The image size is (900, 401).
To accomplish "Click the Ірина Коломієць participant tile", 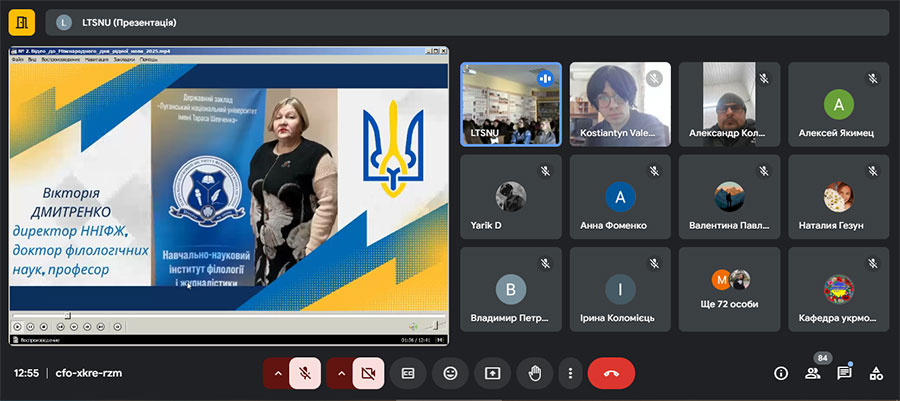I will coord(620,289).
